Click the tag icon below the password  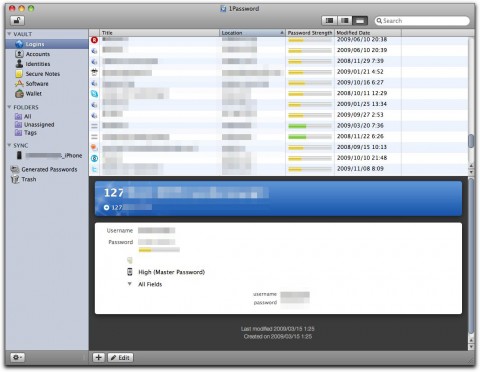point(130,260)
